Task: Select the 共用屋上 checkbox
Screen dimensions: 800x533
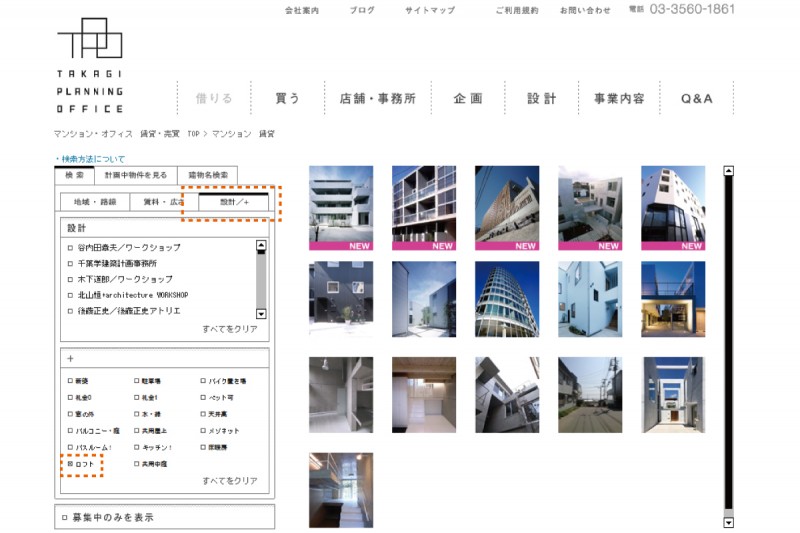Action: pos(137,430)
